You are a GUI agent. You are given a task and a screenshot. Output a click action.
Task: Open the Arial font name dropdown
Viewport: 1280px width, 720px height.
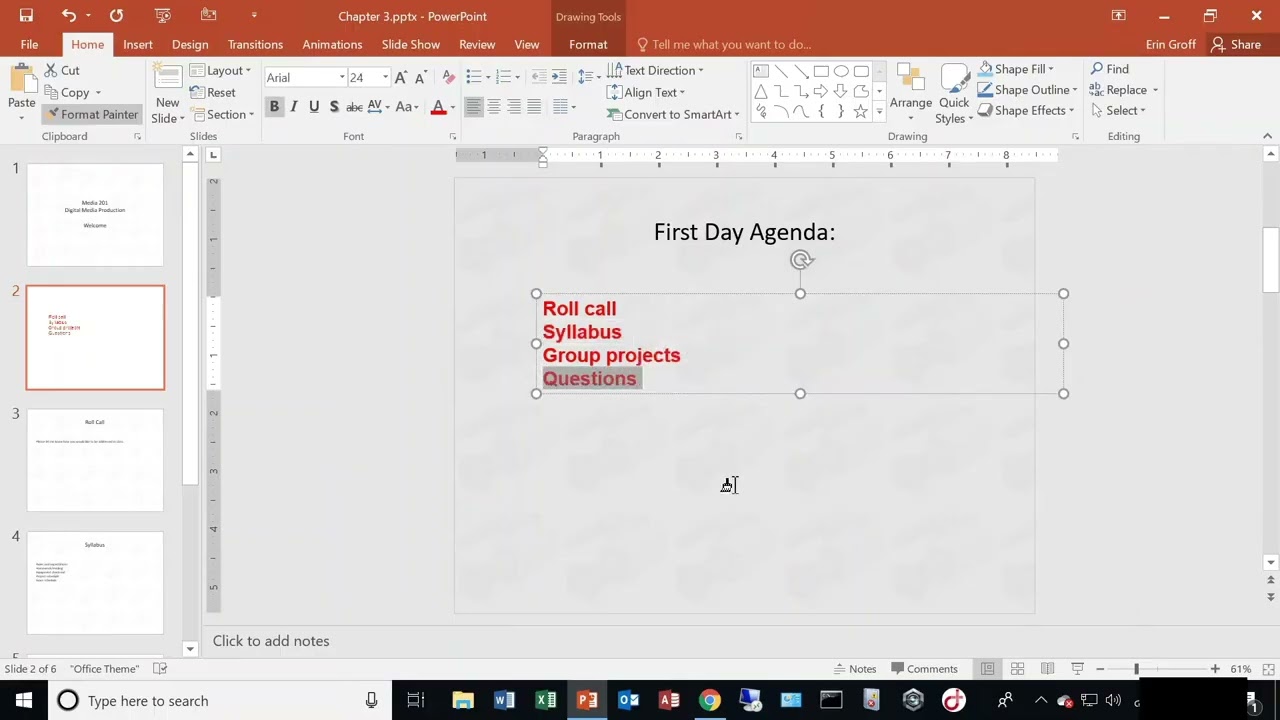pyautogui.click(x=341, y=78)
